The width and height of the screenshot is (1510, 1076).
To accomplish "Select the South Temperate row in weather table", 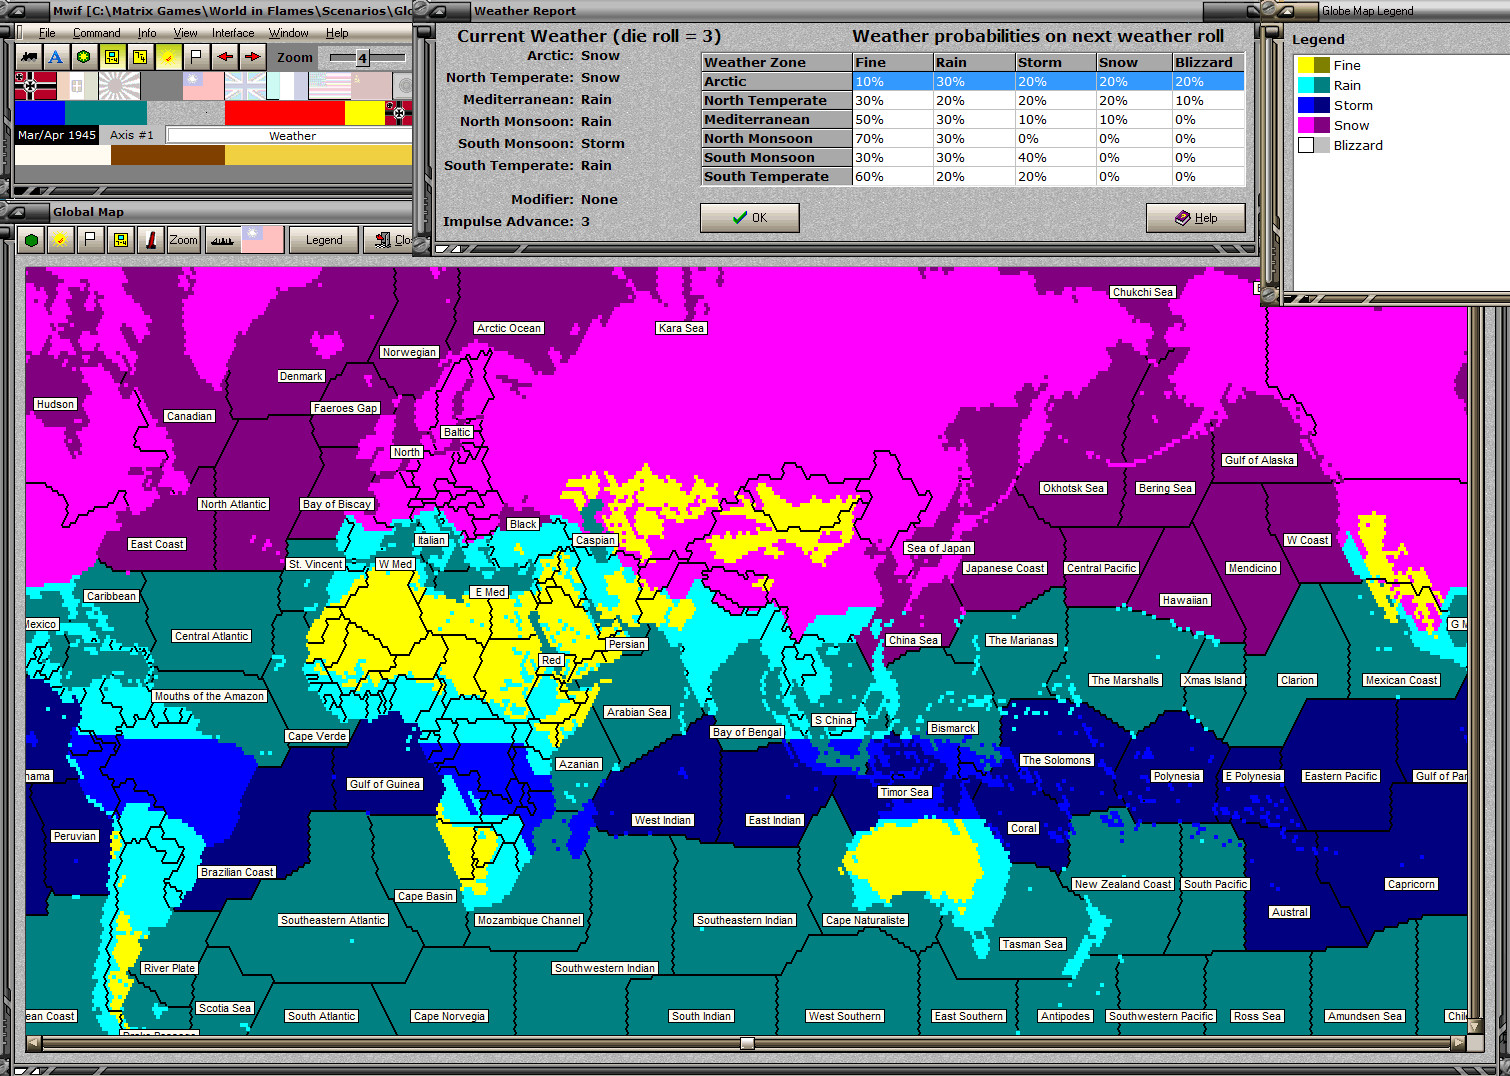I will click(x=973, y=177).
